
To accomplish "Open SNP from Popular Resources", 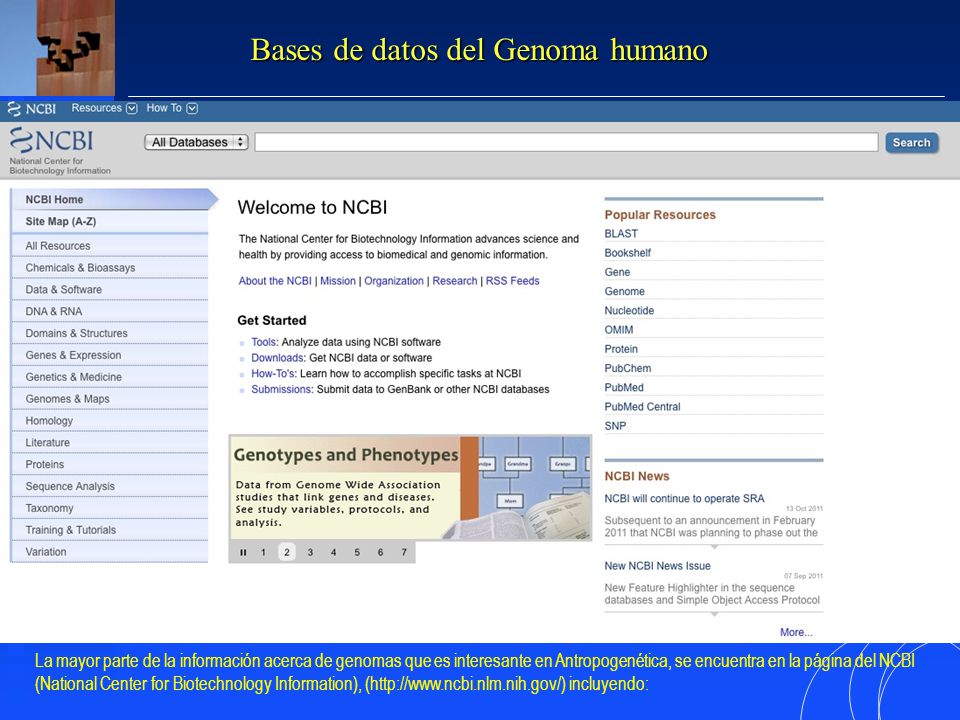I will (615, 426).
